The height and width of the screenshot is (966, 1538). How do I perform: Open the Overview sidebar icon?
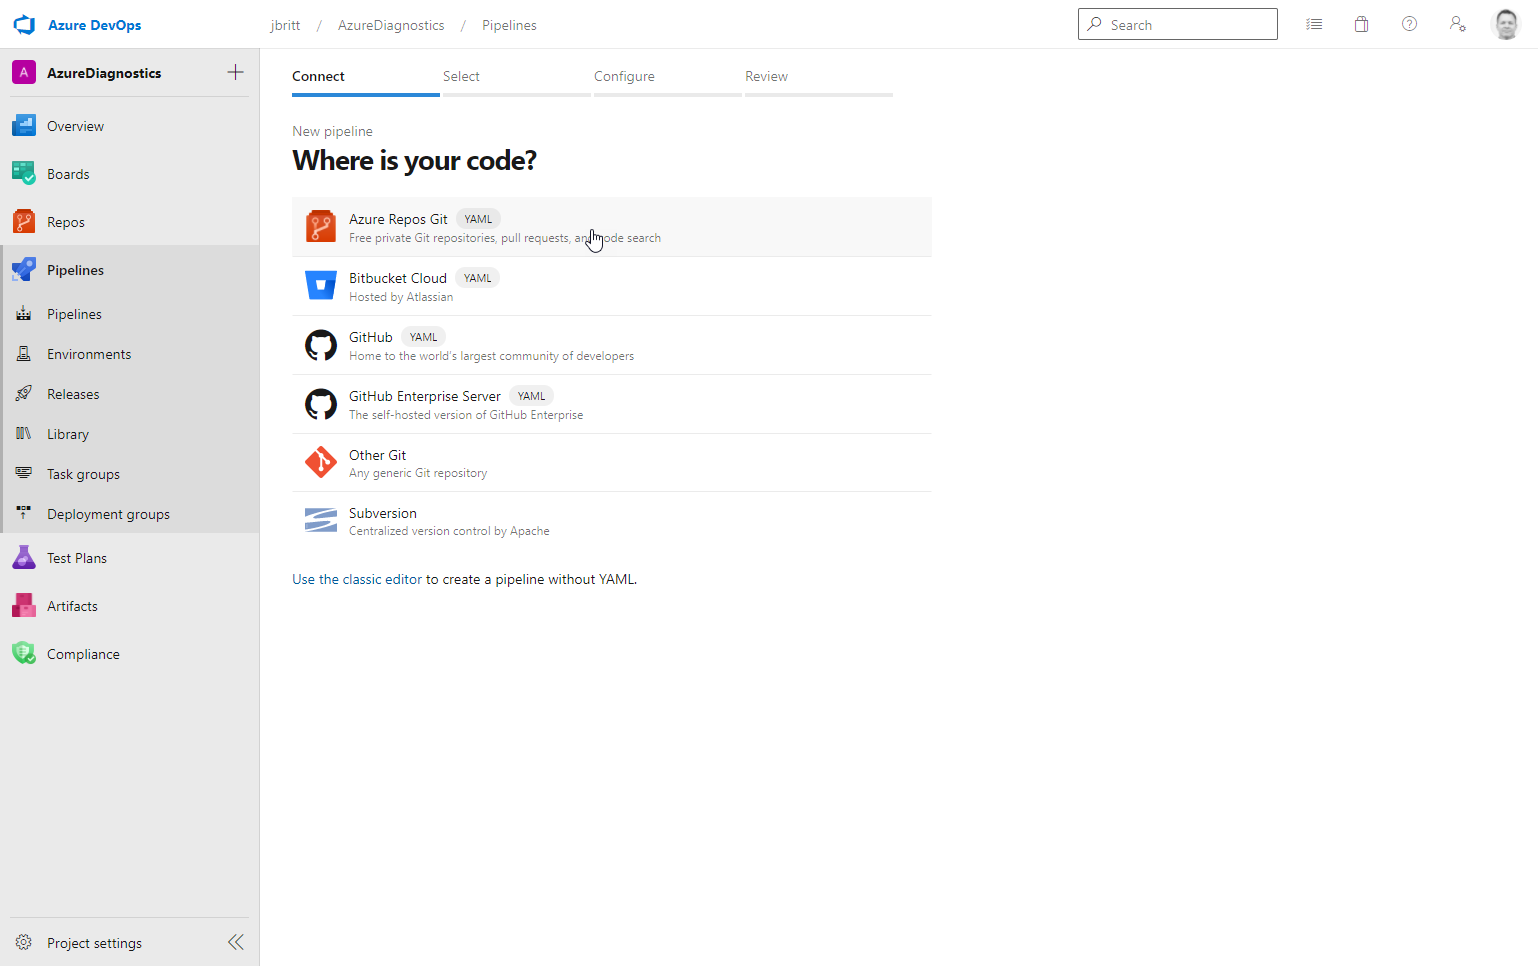tap(24, 126)
